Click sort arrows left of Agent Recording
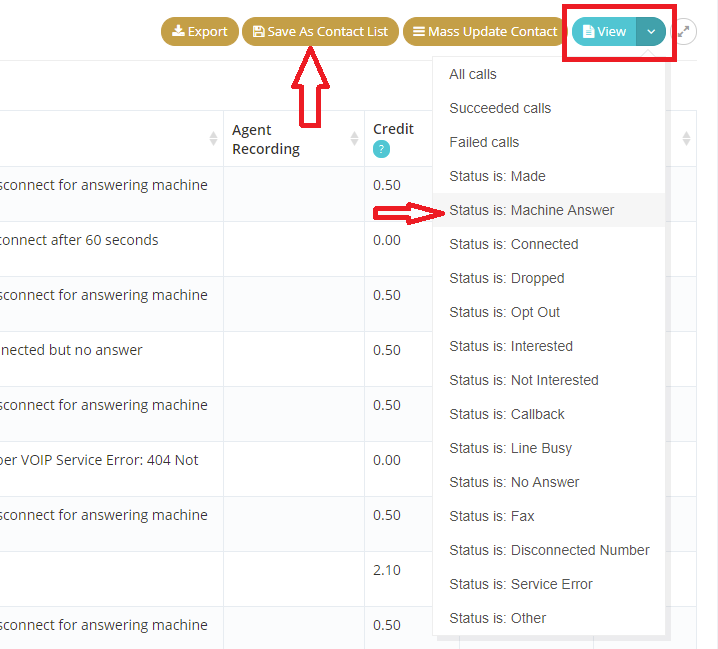718x649 pixels. 213,139
